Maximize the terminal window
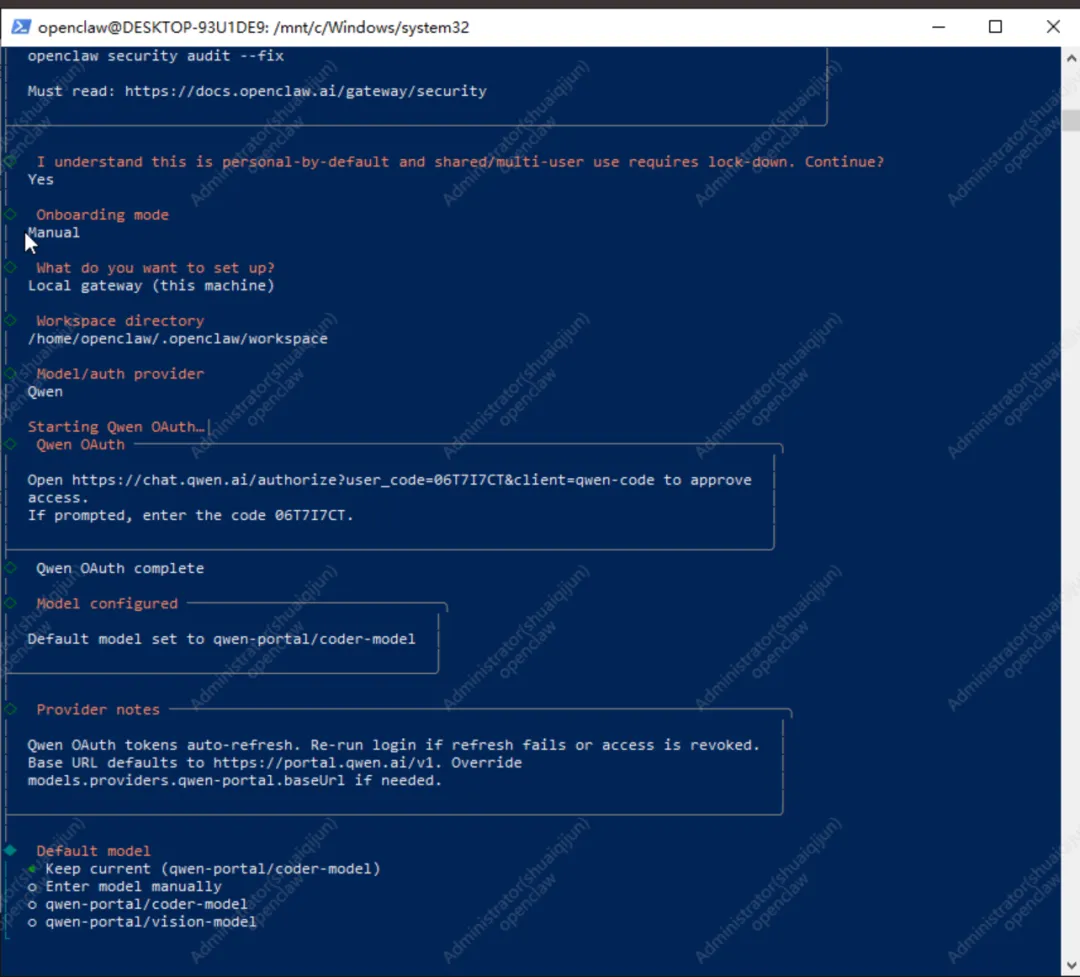The width and height of the screenshot is (1080, 977). click(995, 27)
